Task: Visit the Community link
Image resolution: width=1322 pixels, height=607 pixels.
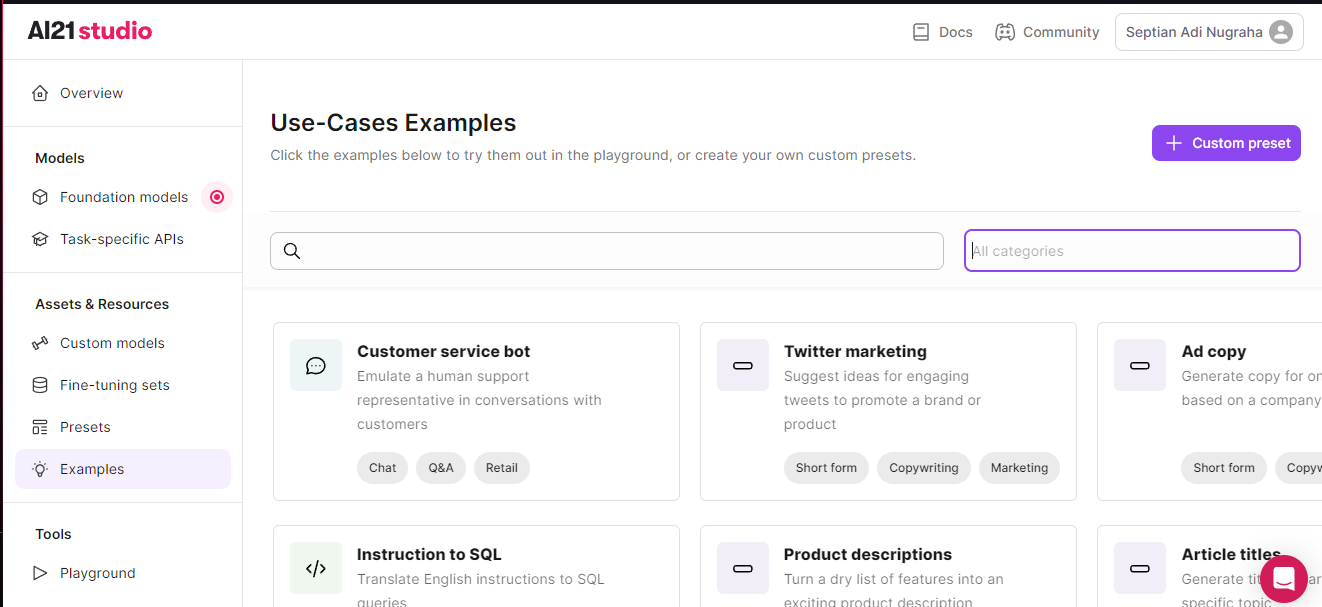Action: [1047, 32]
